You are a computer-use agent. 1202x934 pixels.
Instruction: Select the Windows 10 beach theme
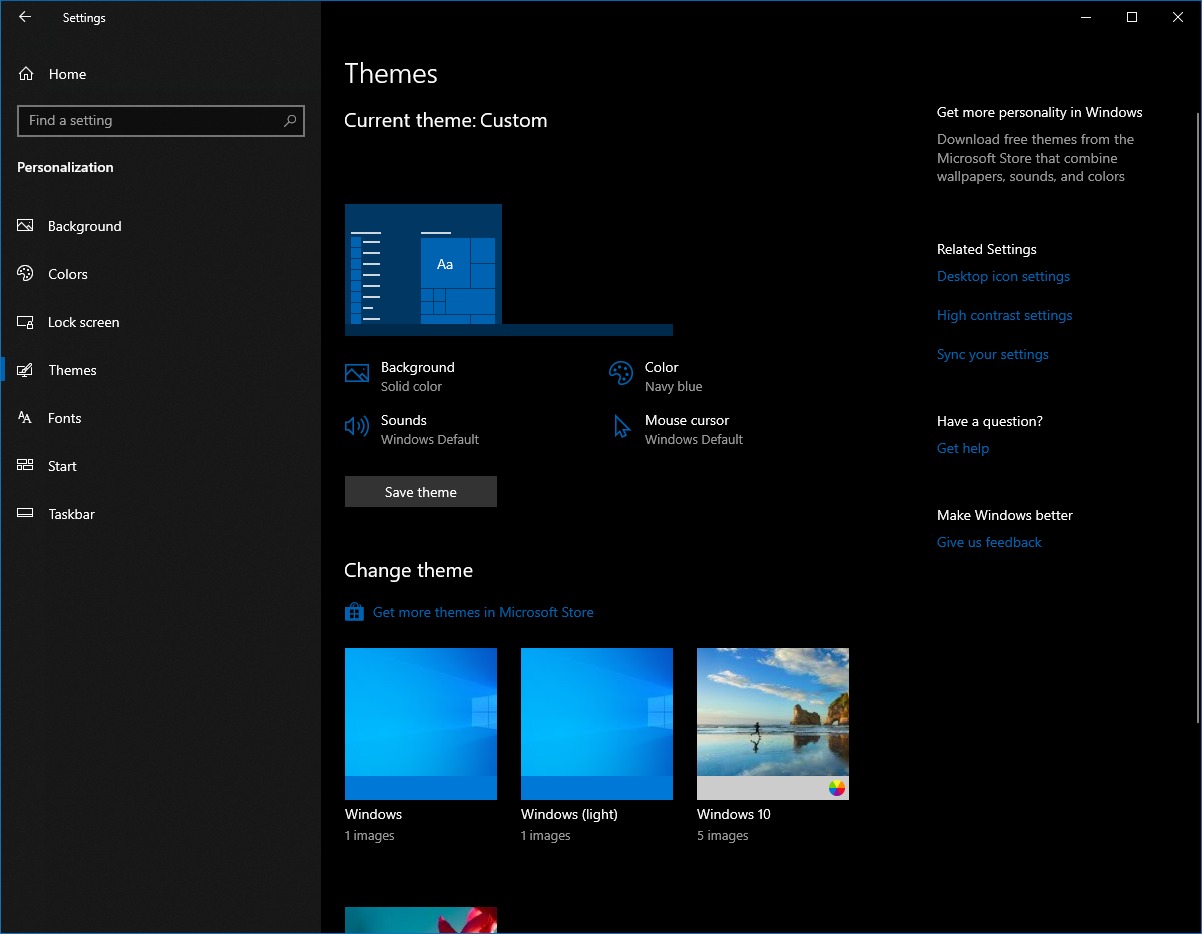click(x=773, y=724)
